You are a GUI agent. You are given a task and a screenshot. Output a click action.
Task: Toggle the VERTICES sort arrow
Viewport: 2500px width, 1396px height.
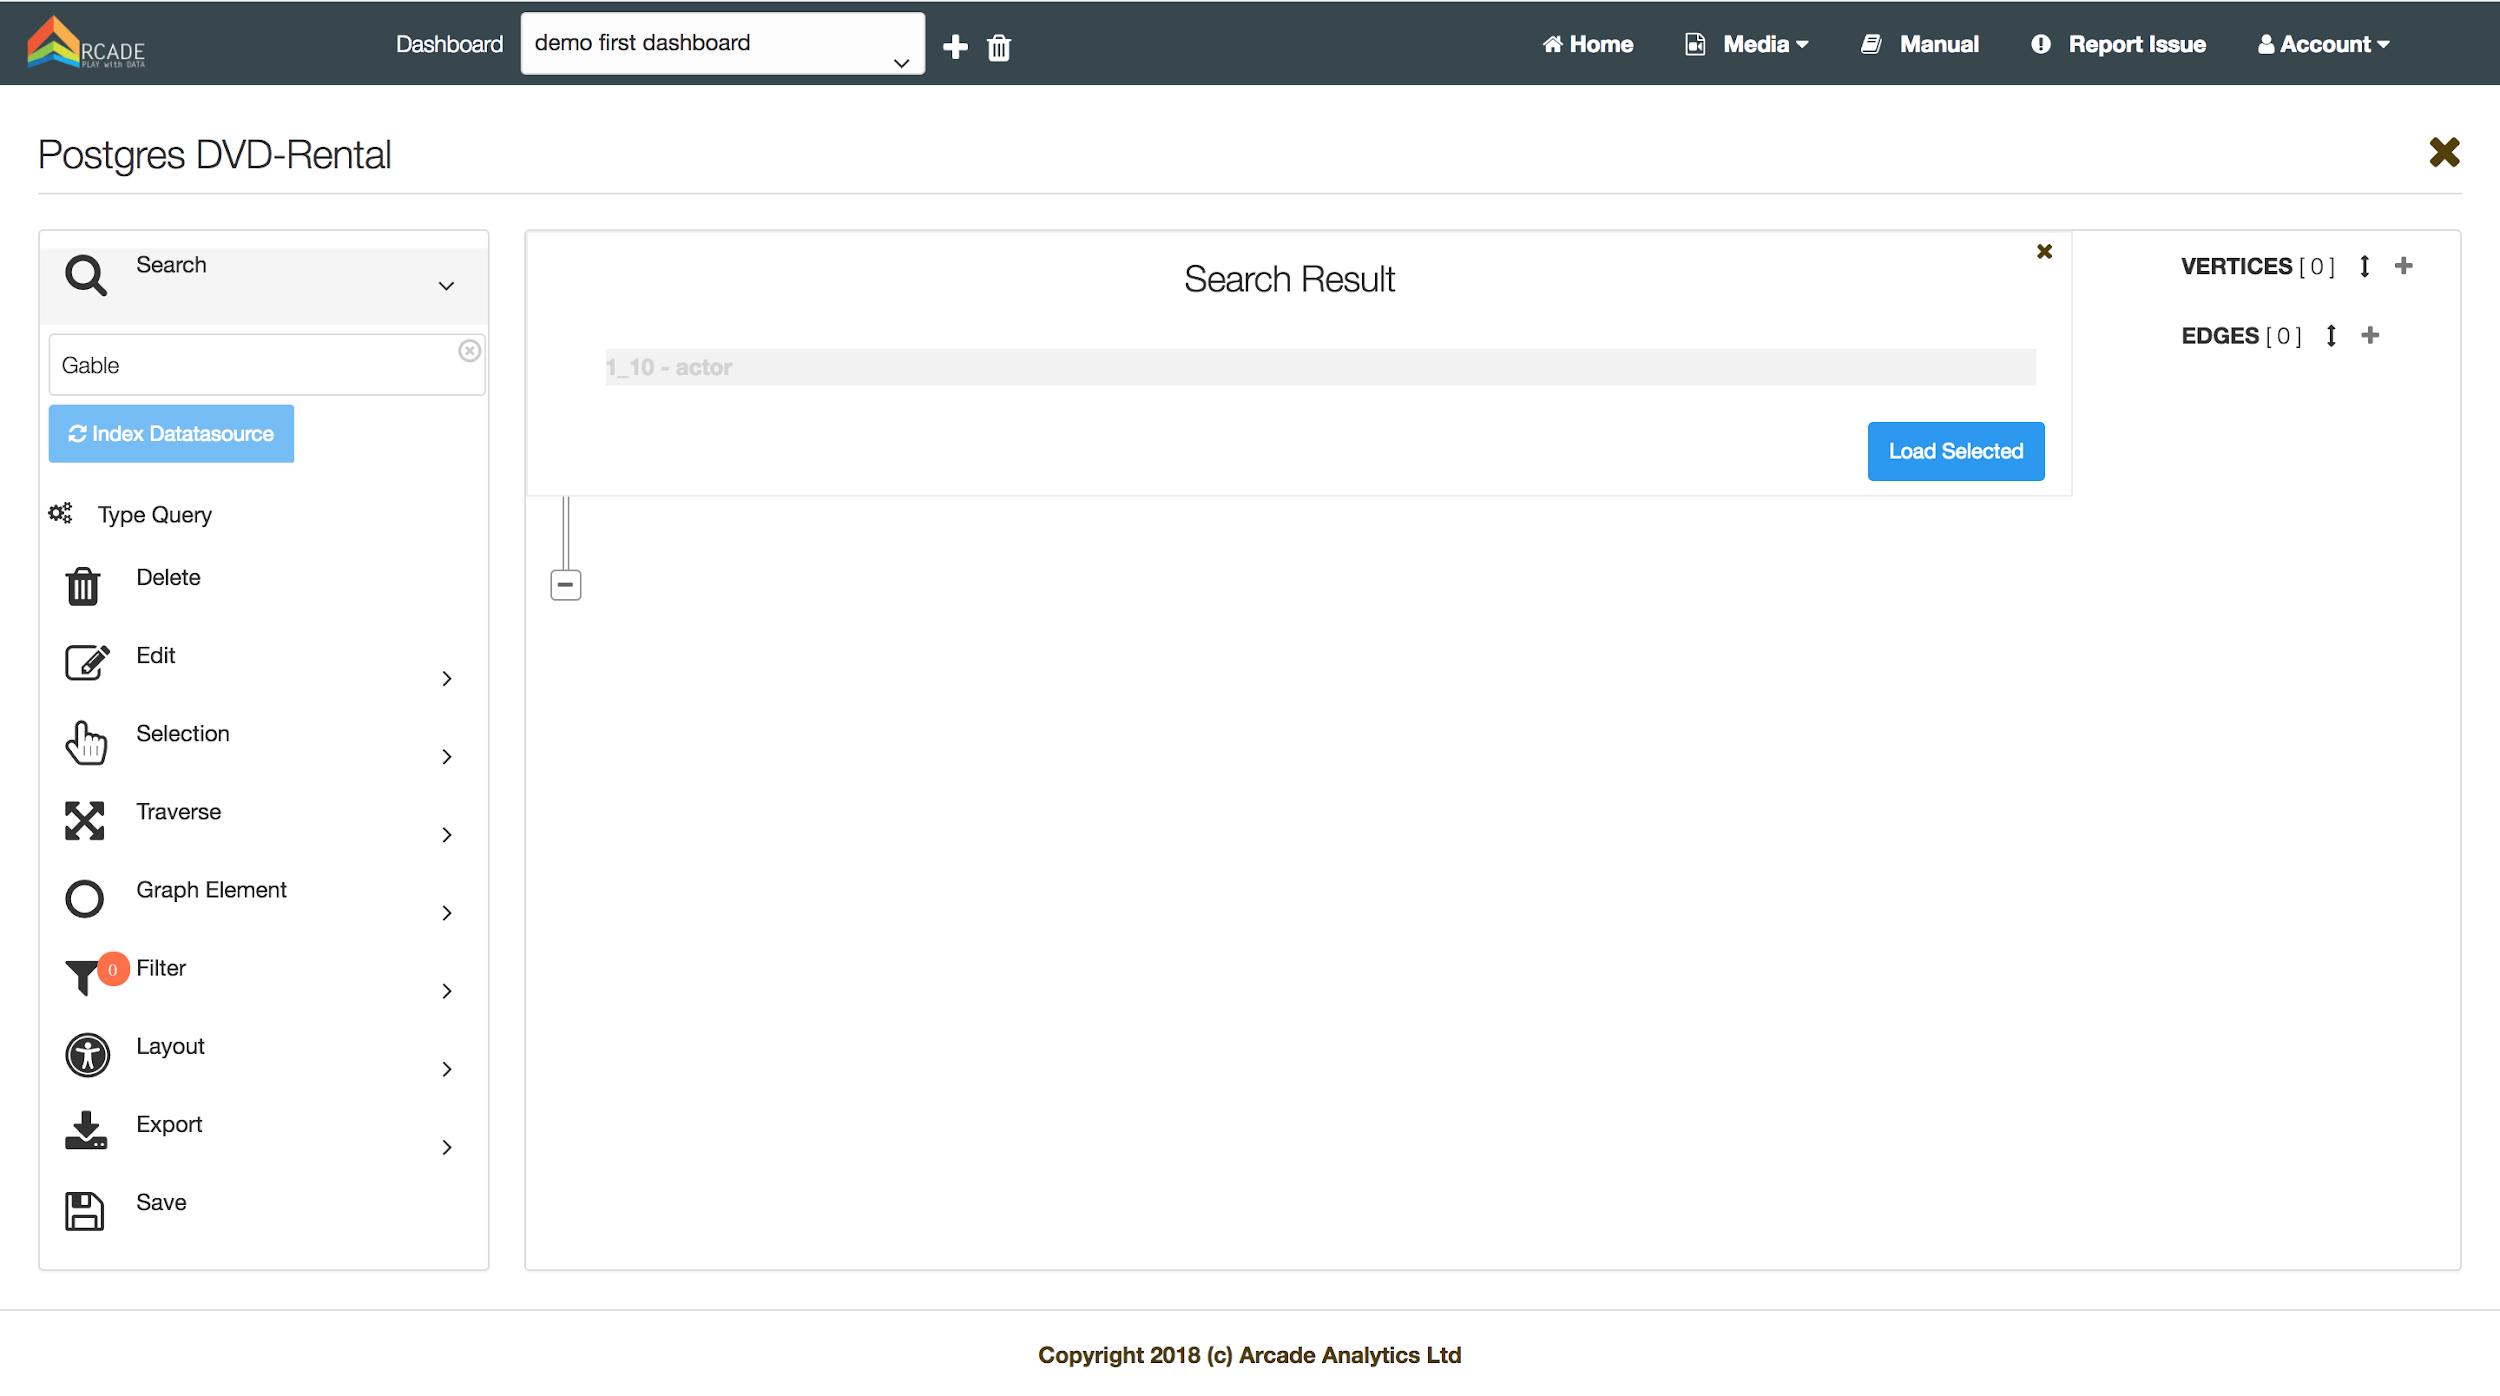(2364, 266)
